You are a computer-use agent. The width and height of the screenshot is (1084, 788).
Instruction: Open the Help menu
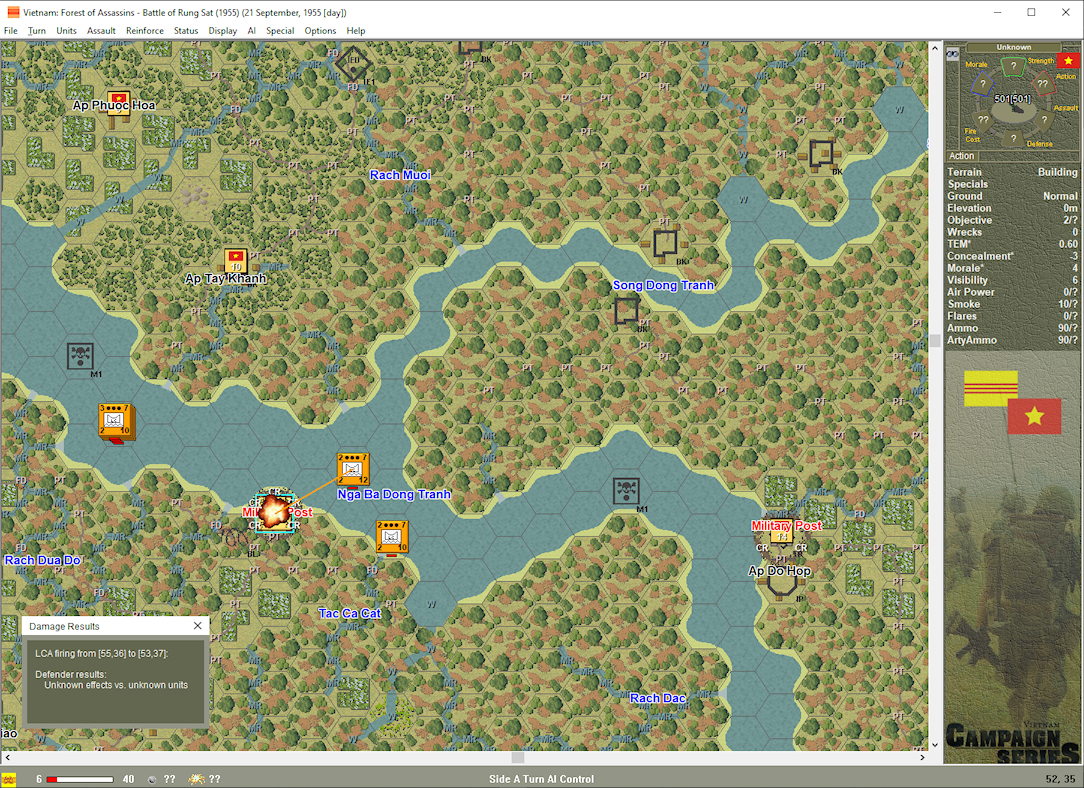click(x=356, y=30)
